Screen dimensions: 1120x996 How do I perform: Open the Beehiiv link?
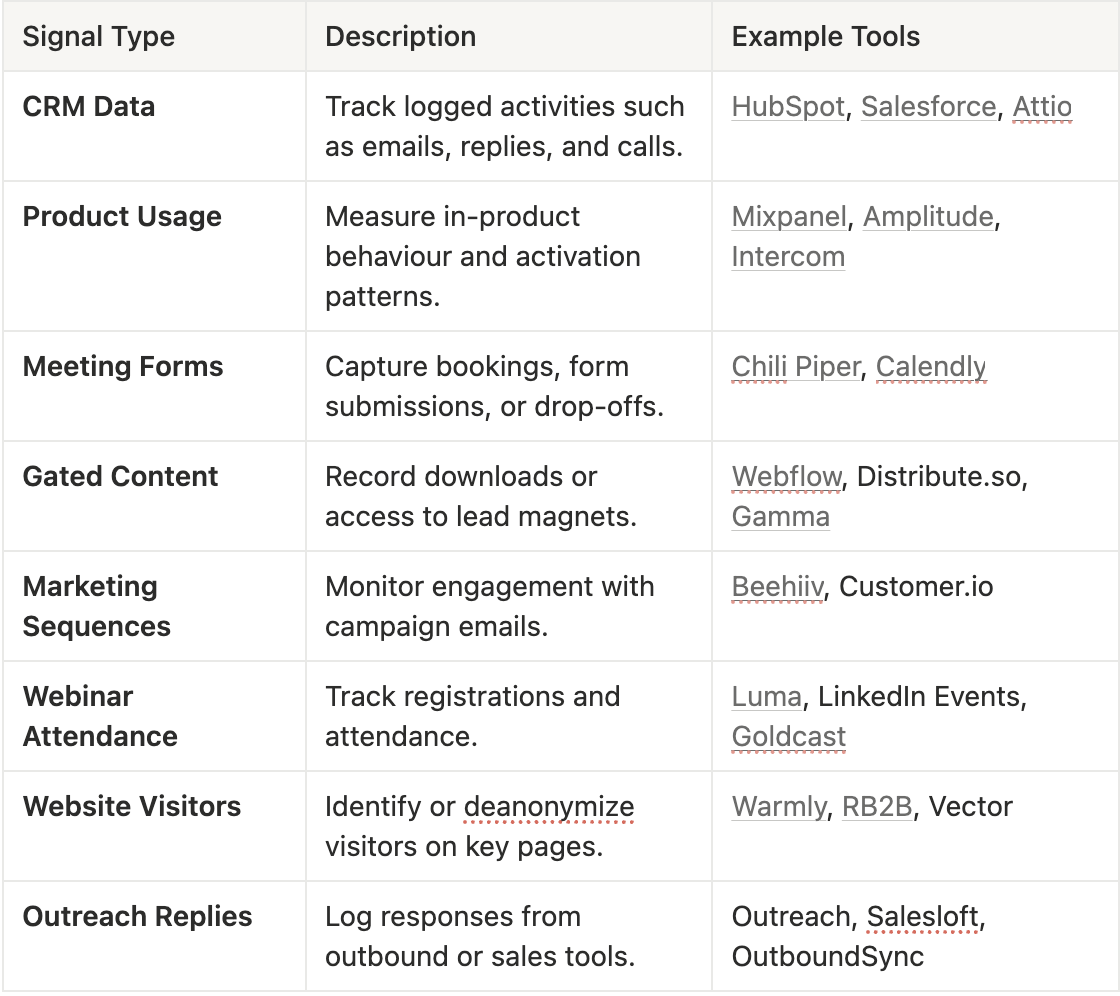pos(777,587)
